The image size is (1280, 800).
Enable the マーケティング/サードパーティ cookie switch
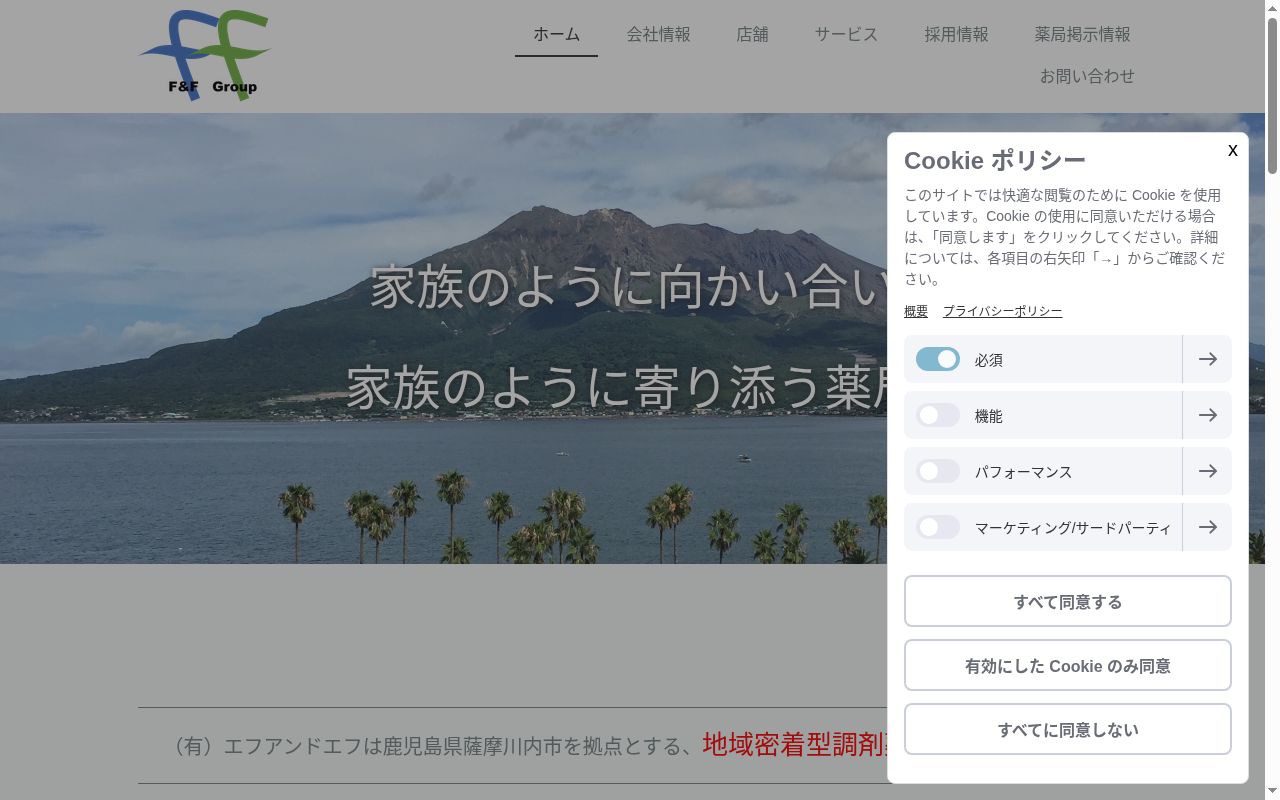pos(938,527)
